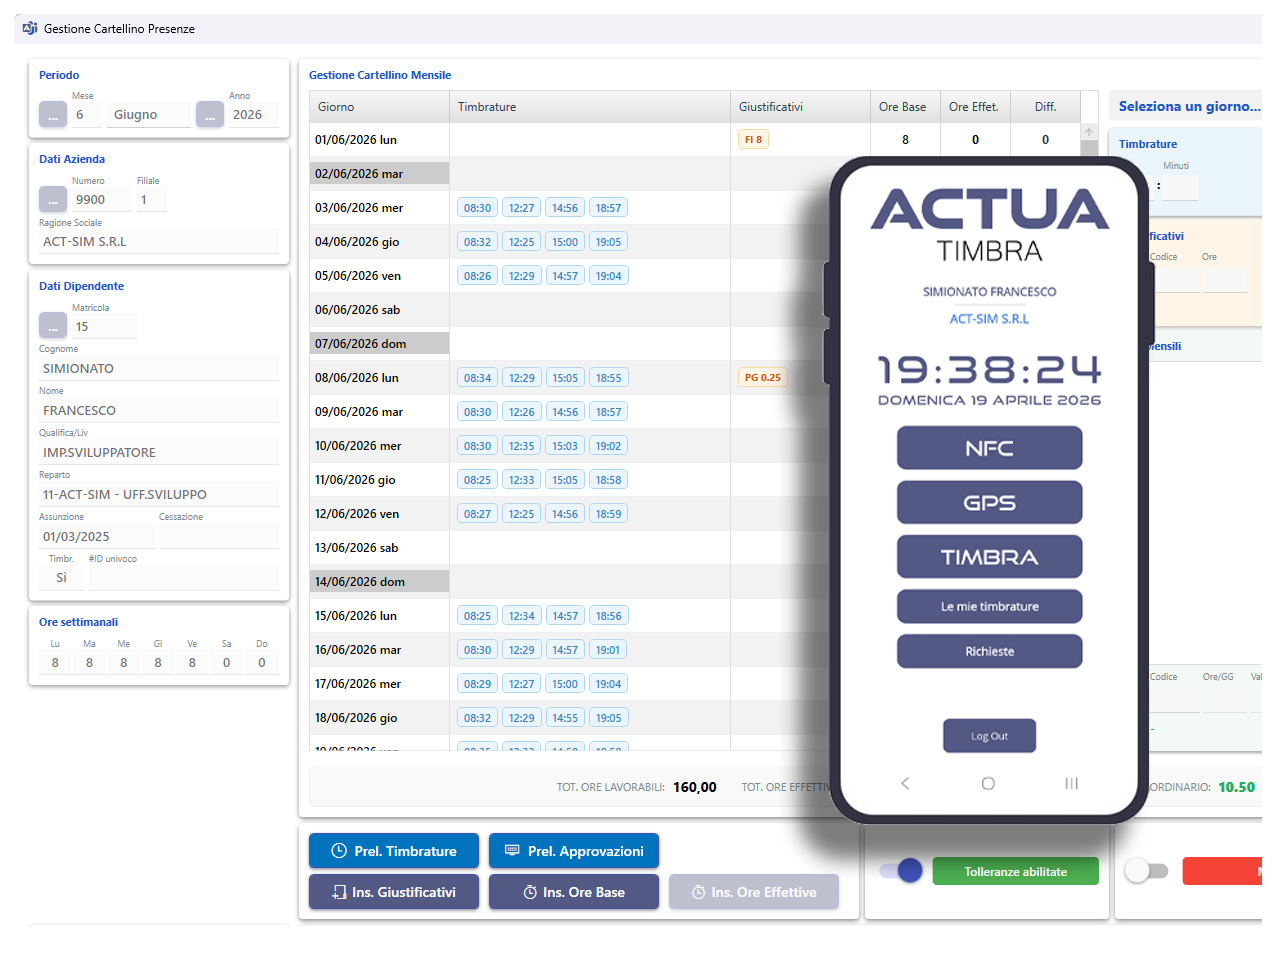Toggle the switch beside the red button
This screenshot has width=1280, height=969.
(1146, 871)
